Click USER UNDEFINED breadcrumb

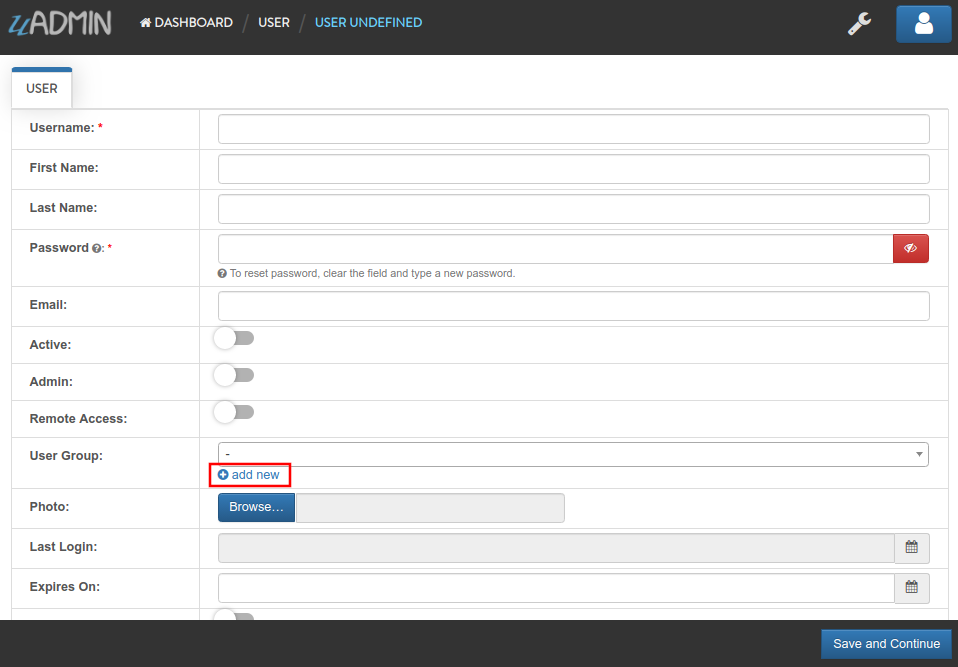click(x=368, y=23)
